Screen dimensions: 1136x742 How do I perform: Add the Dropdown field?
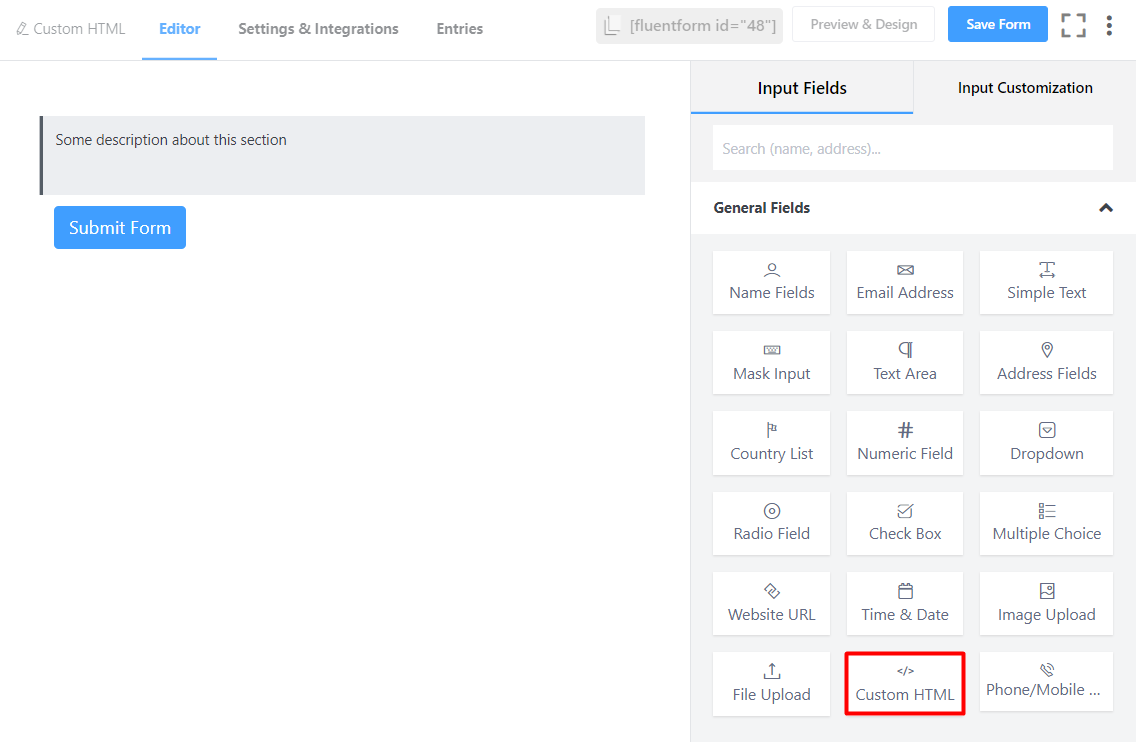click(x=1046, y=443)
